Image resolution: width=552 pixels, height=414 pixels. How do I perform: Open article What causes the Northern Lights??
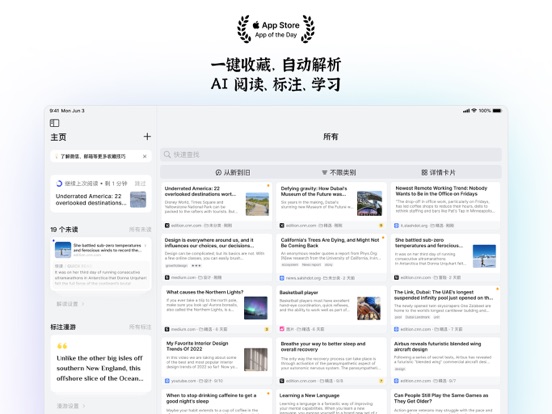216,309
